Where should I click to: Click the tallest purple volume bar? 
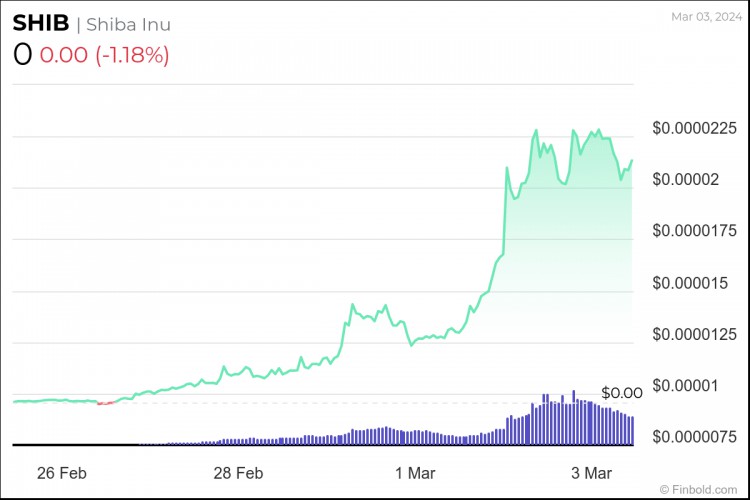coord(574,418)
